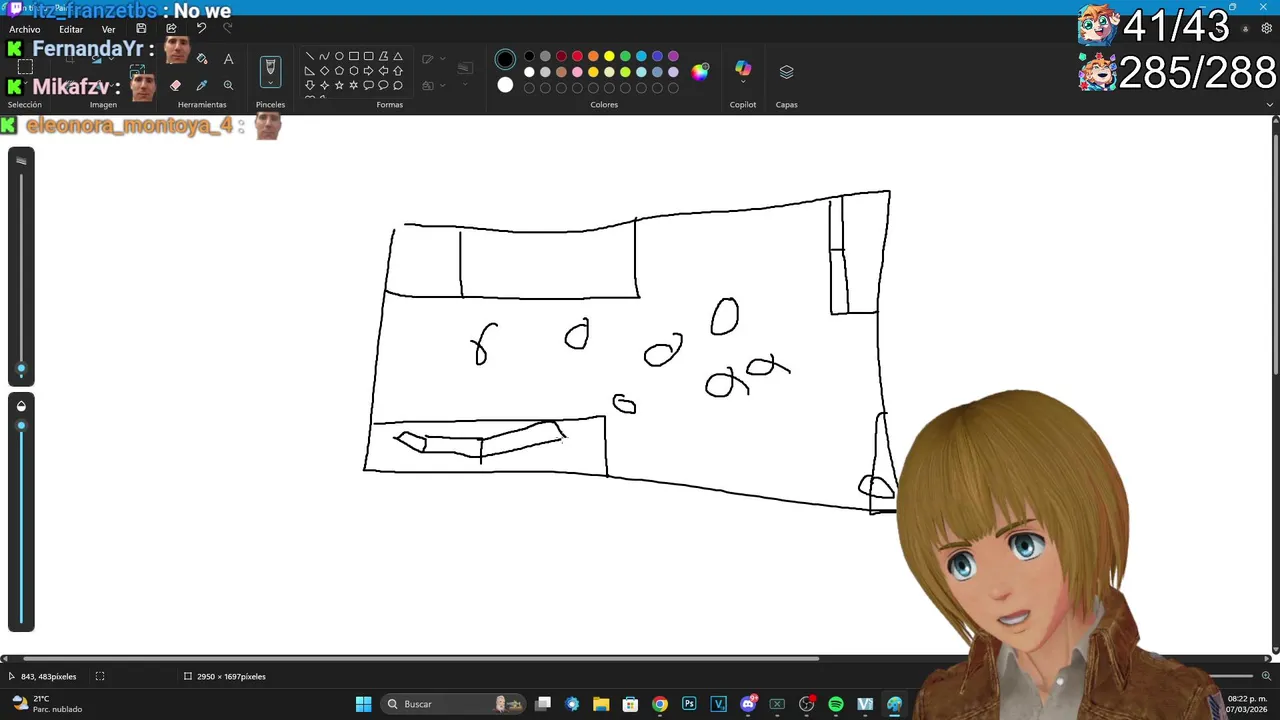Select the Curve shape
Image resolution: width=1280 pixels, height=720 pixels.
(x=324, y=56)
